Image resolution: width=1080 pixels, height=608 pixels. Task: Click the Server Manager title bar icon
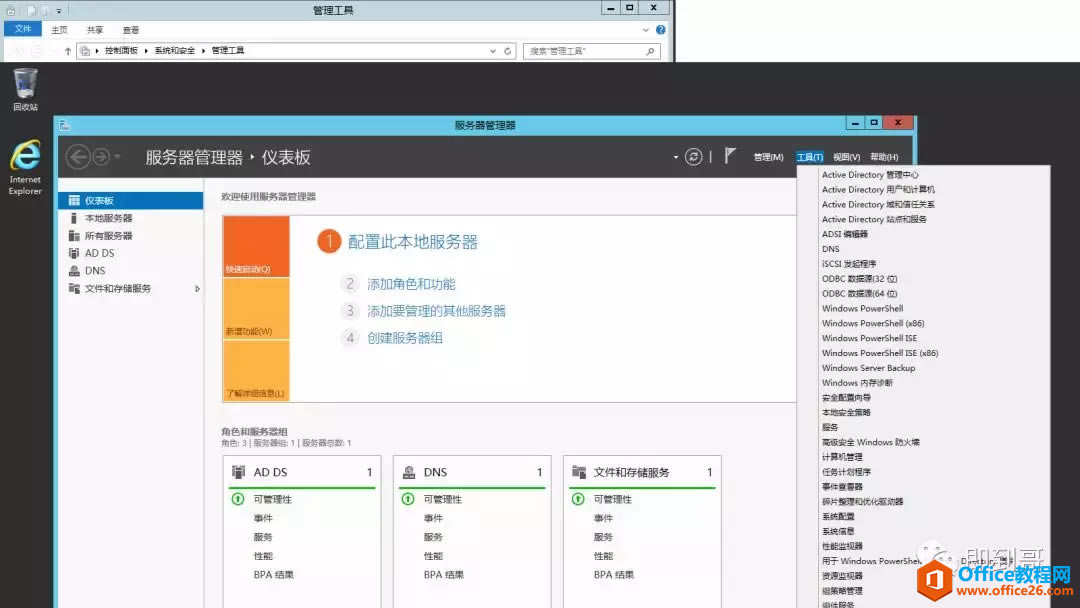point(65,125)
